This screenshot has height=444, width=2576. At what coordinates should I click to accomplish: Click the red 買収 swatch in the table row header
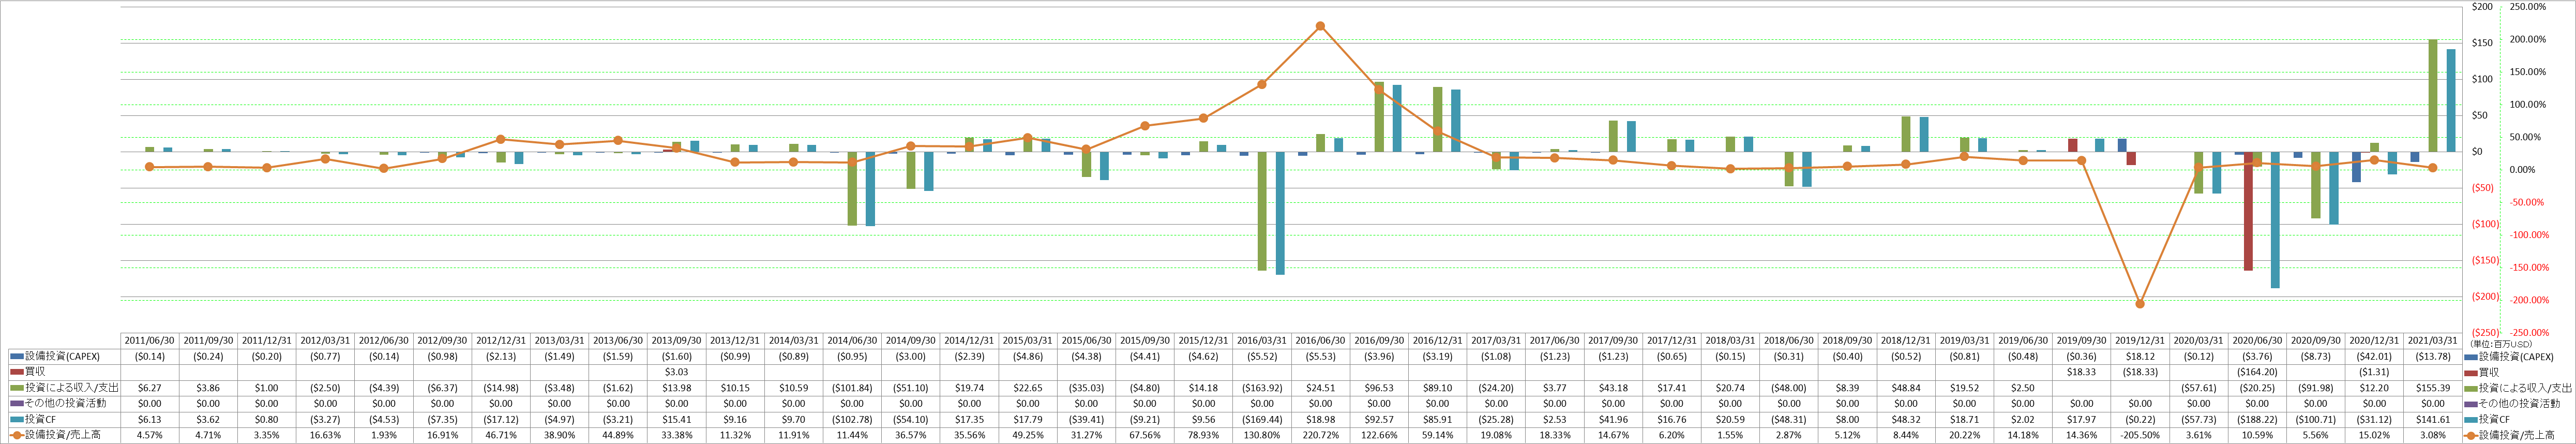tap(16, 371)
